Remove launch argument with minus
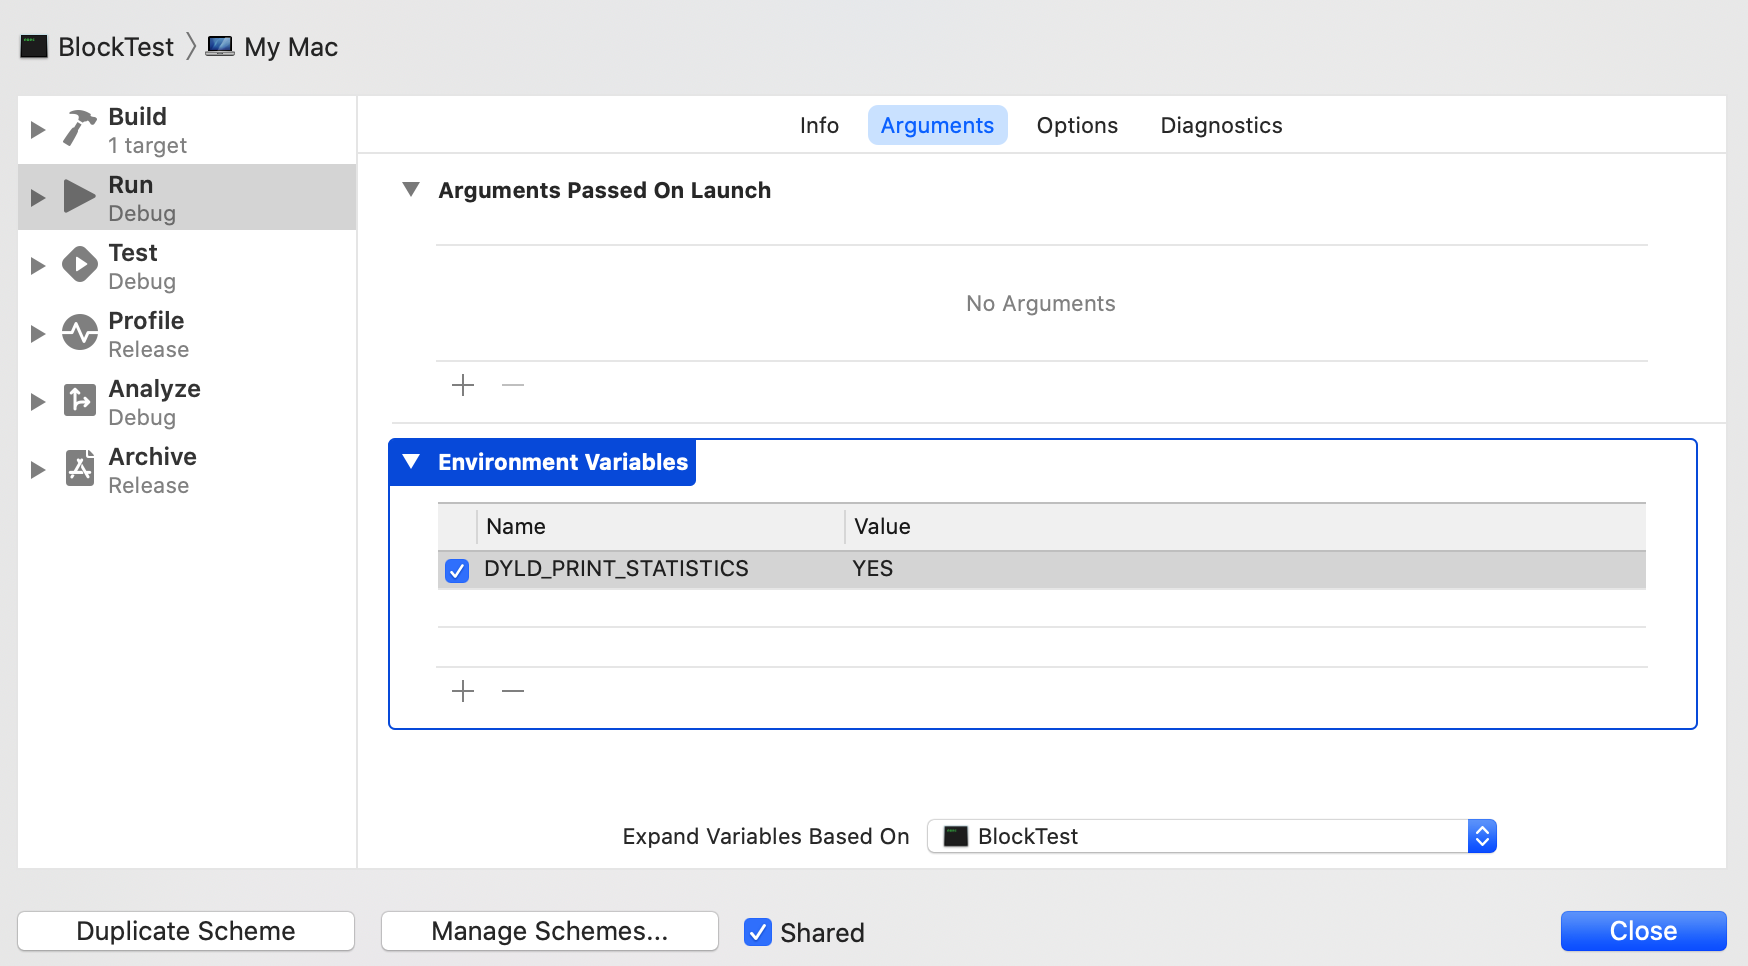This screenshot has height=966, width=1748. 513,385
